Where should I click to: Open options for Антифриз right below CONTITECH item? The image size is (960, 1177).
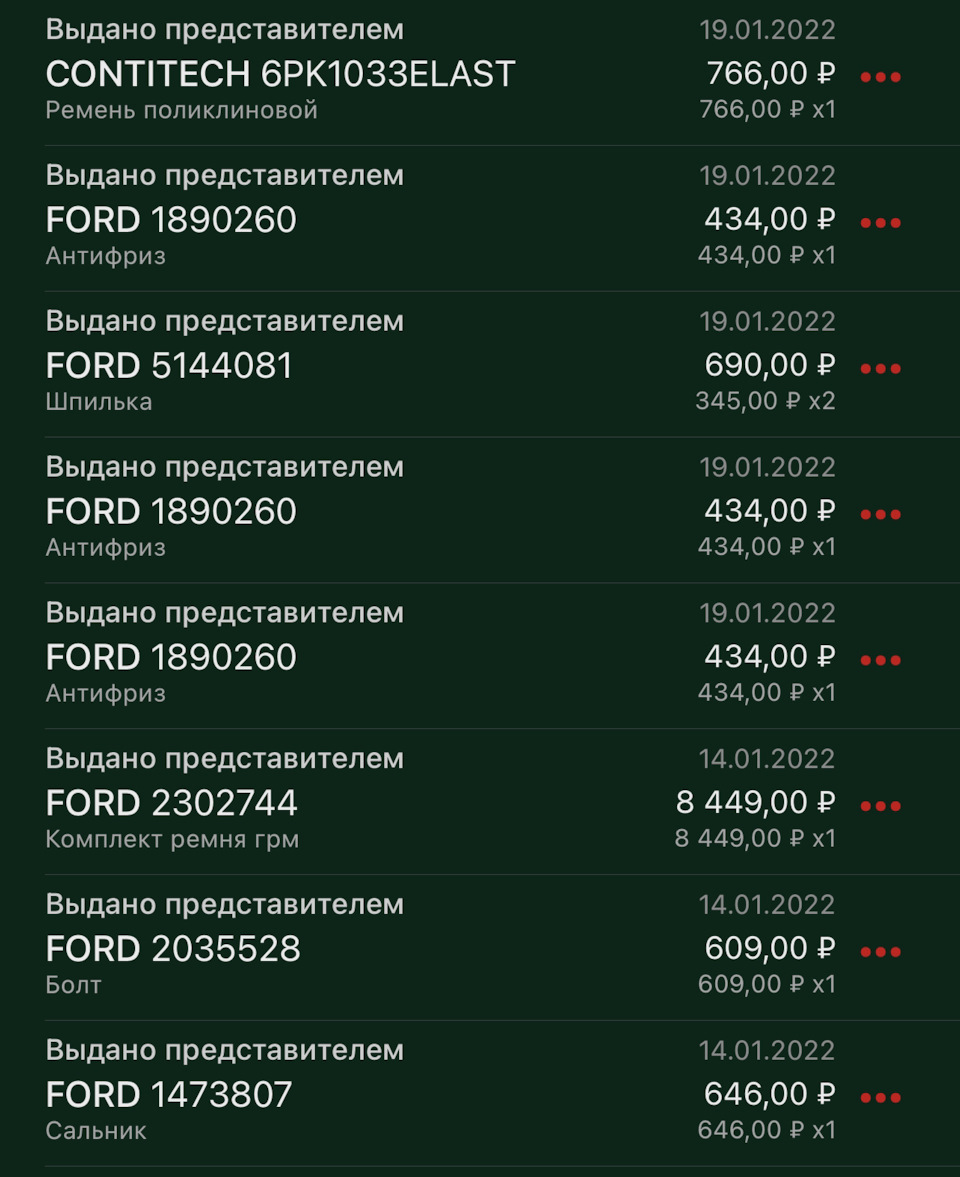click(x=880, y=222)
